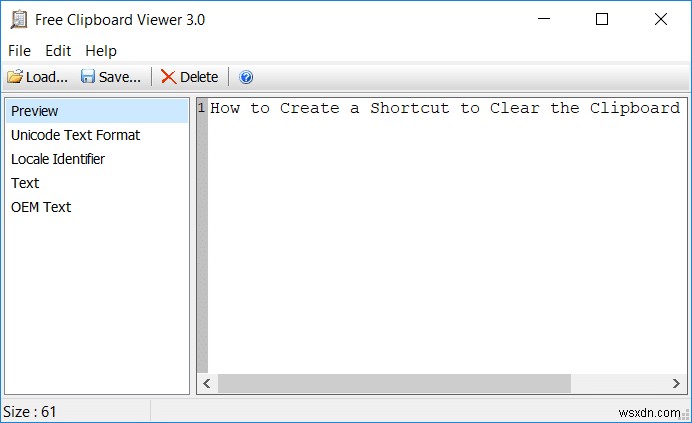
Task: Click the Free Clipboard Viewer app icon
Action: [17, 19]
